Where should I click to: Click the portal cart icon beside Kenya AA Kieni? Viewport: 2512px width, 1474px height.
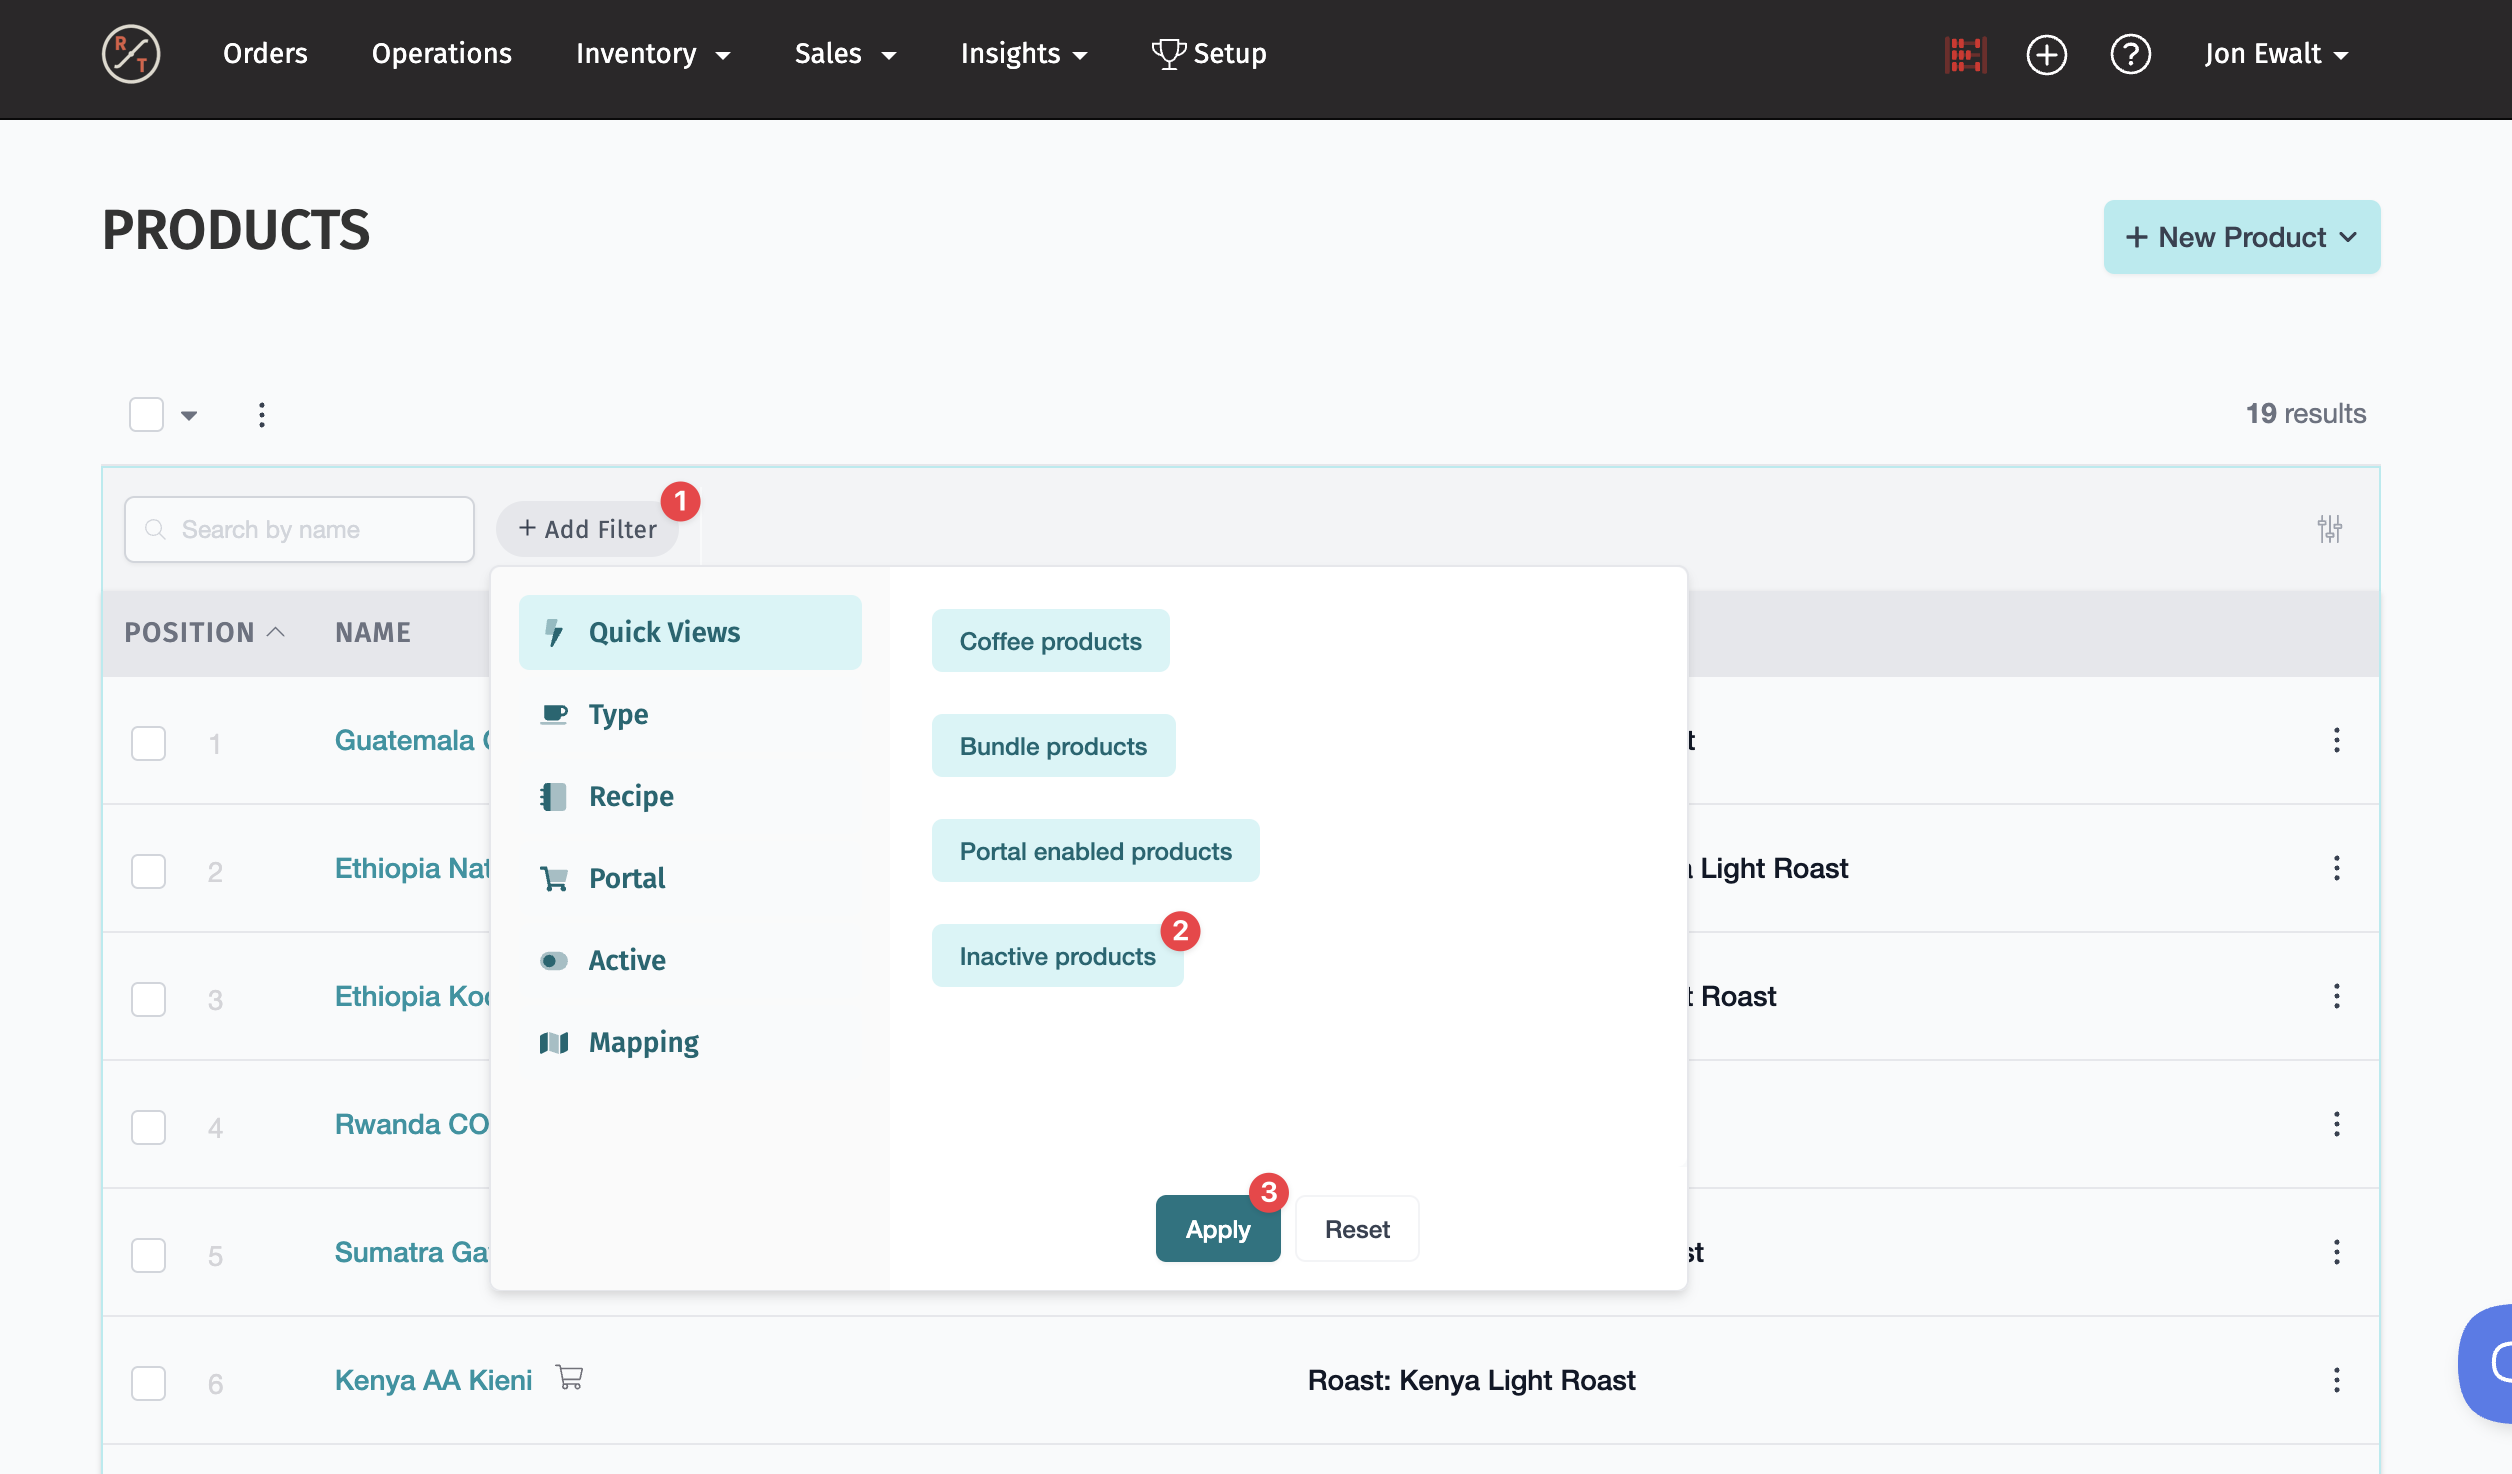coord(570,1378)
